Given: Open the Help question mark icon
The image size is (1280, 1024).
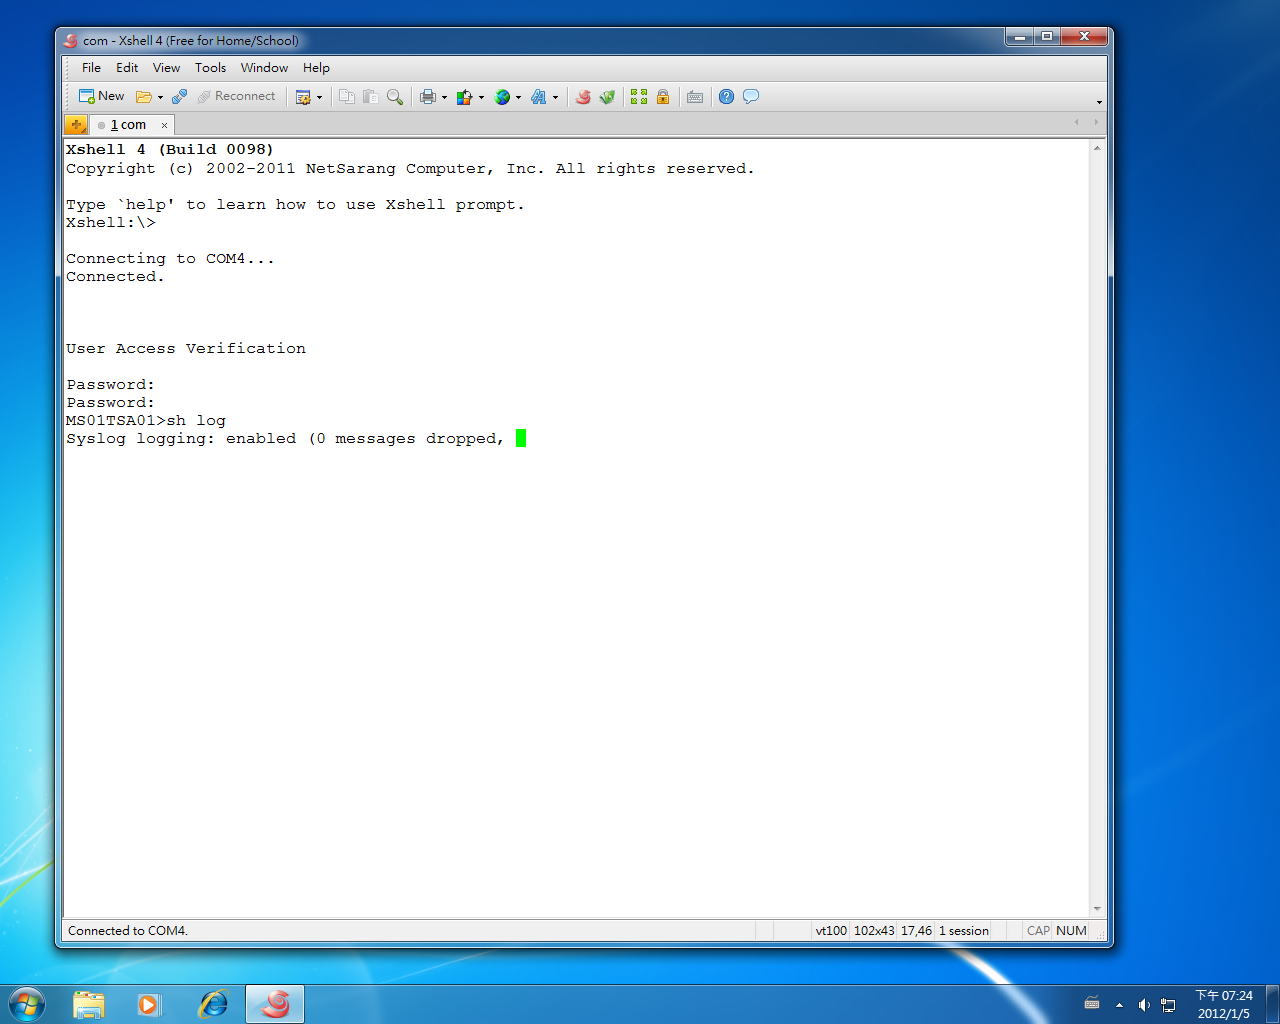Looking at the screenshot, I should tap(726, 97).
